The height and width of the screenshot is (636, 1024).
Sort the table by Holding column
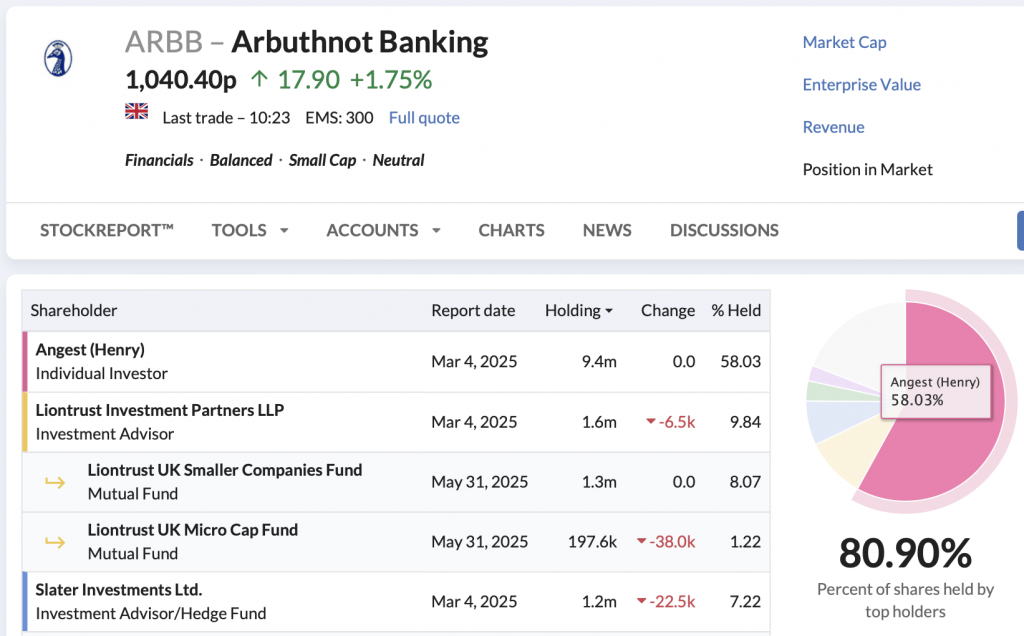[578, 311]
